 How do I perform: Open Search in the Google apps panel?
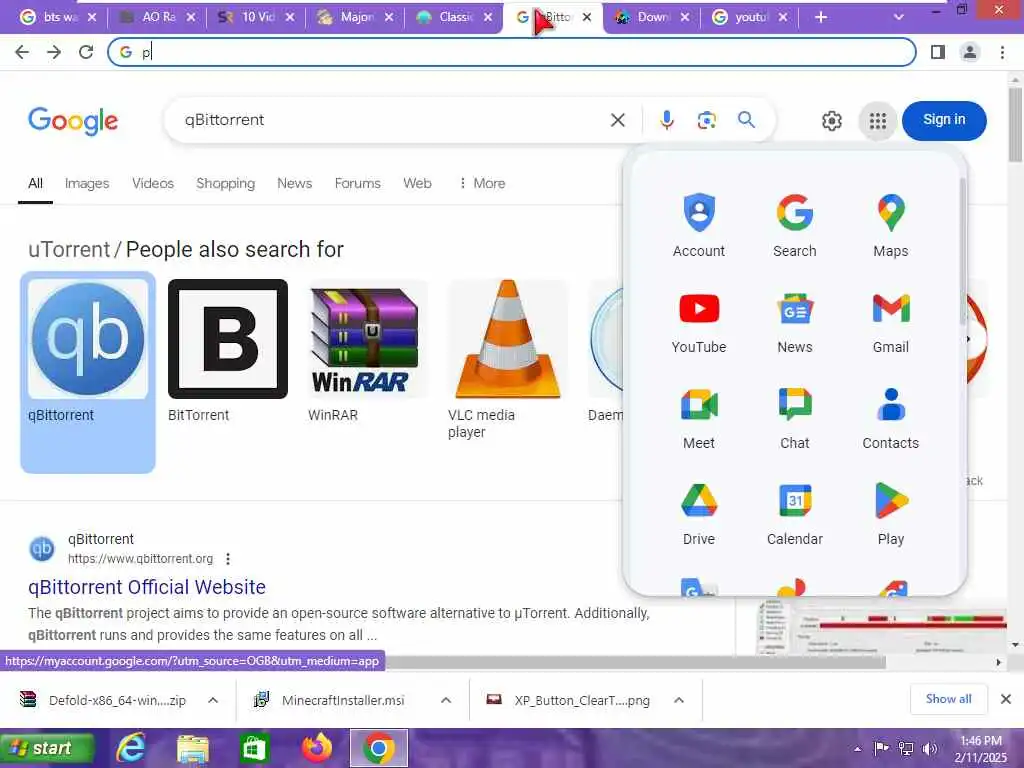(x=795, y=225)
